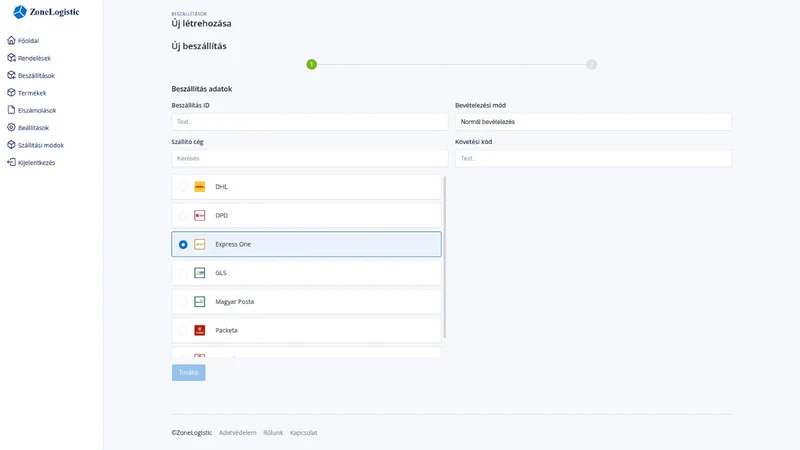
Task: Click the Kijelentkezés logout icon
Action: pos(11,162)
